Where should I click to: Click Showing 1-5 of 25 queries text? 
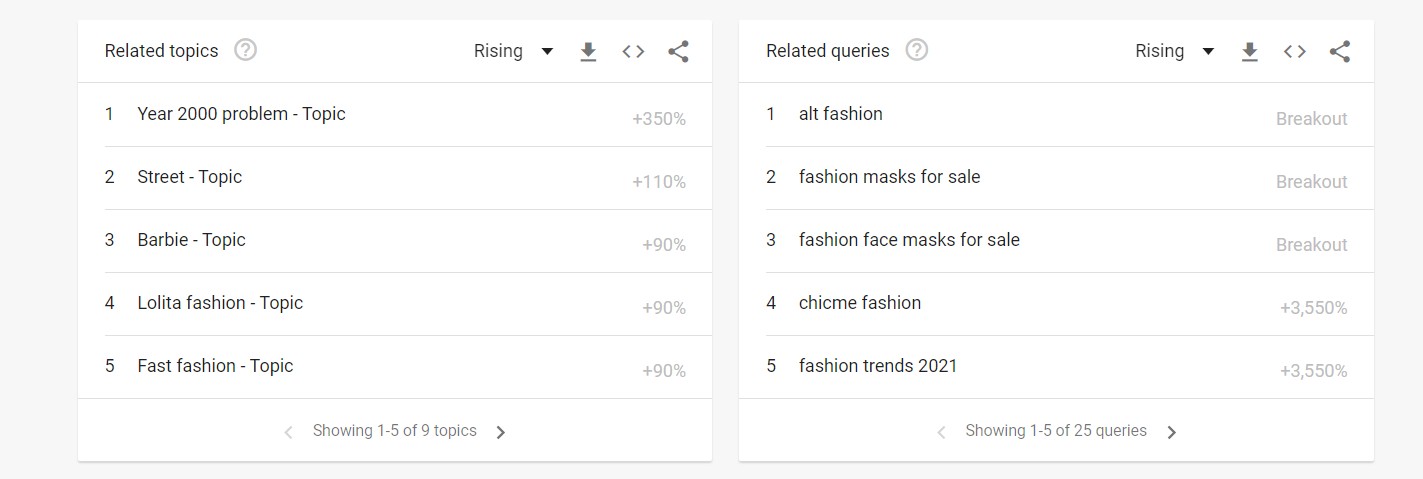coord(1056,431)
